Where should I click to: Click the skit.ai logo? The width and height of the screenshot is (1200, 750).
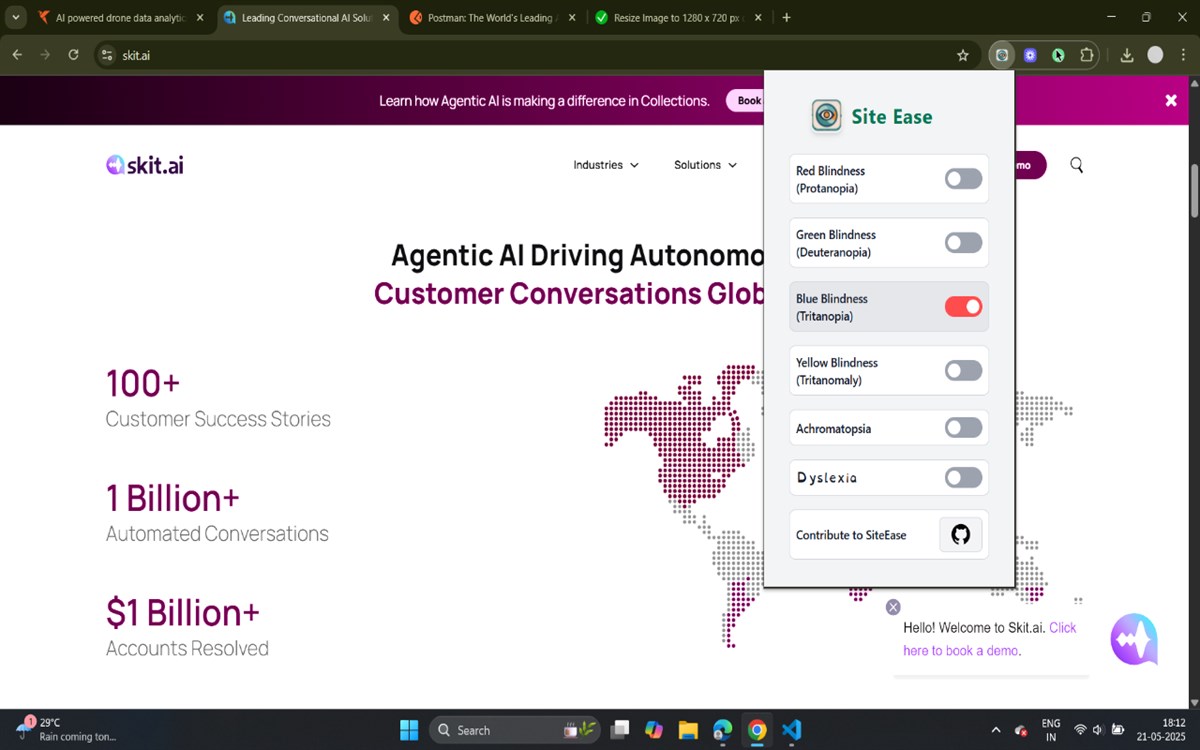pos(145,165)
